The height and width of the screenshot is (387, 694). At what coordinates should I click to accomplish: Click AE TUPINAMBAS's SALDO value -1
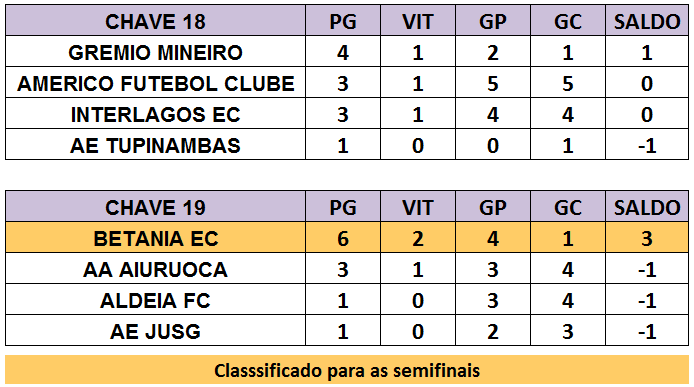(647, 144)
